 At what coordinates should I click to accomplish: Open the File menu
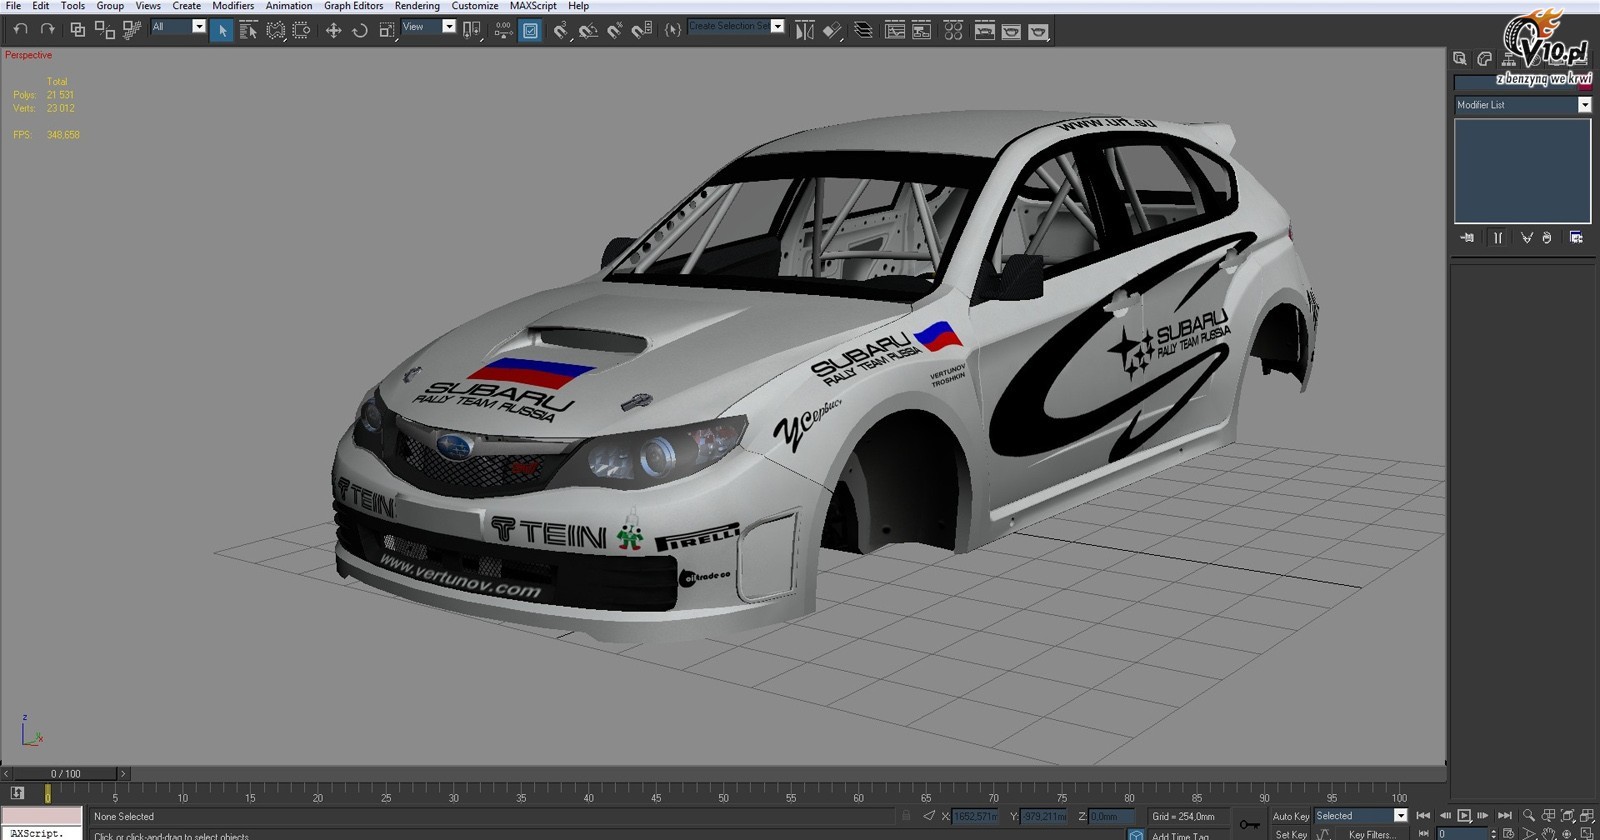[13, 6]
